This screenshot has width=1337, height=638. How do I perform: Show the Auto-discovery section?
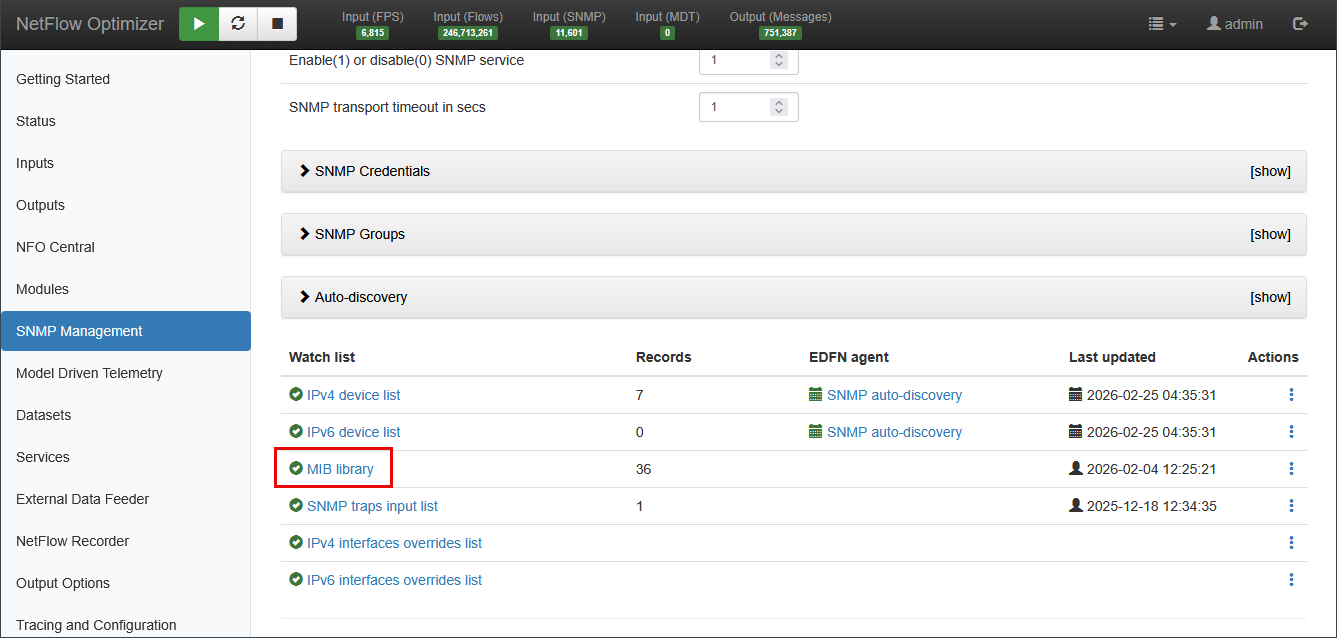[1270, 297]
